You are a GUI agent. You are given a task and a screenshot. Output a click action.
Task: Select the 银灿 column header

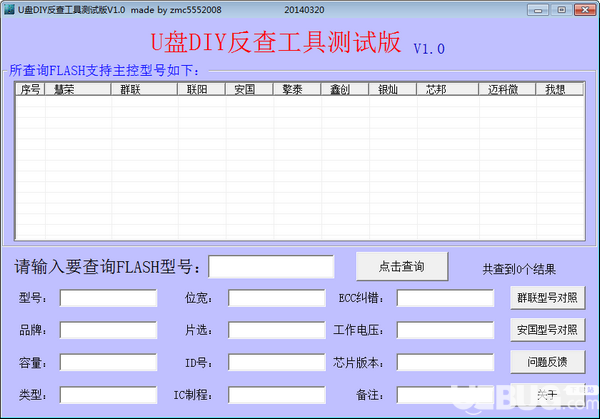point(393,89)
